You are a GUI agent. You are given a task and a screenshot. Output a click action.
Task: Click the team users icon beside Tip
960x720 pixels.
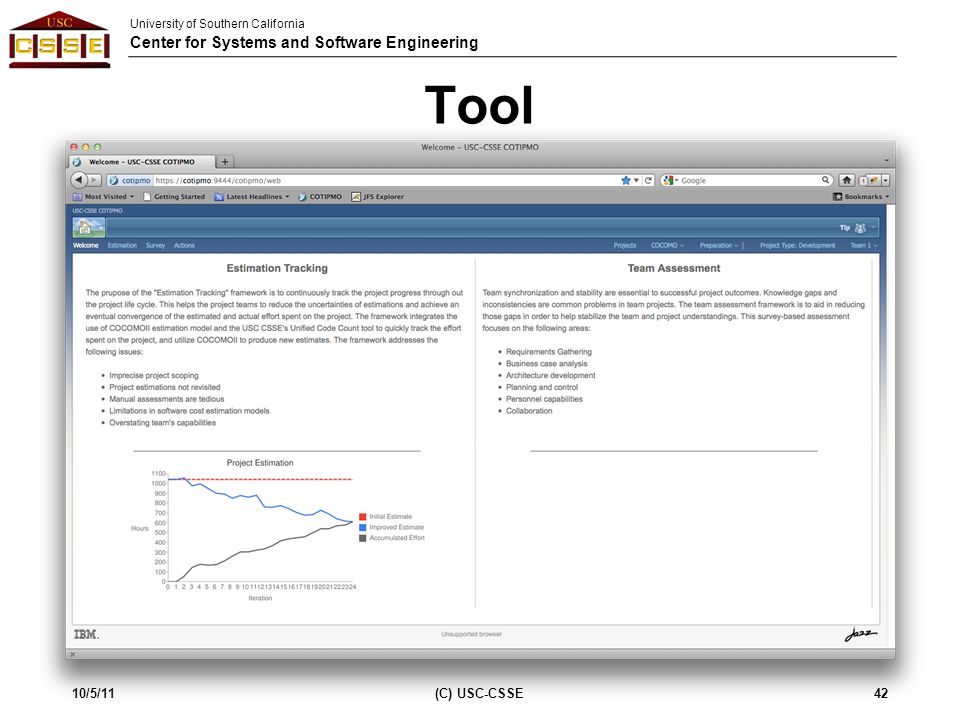tap(860, 228)
